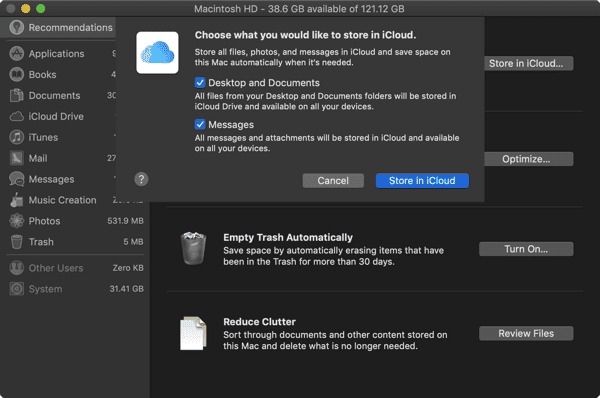The width and height of the screenshot is (600, 398).
Task: Click the yellow minimize window button
Action: [x=26, y=8]
